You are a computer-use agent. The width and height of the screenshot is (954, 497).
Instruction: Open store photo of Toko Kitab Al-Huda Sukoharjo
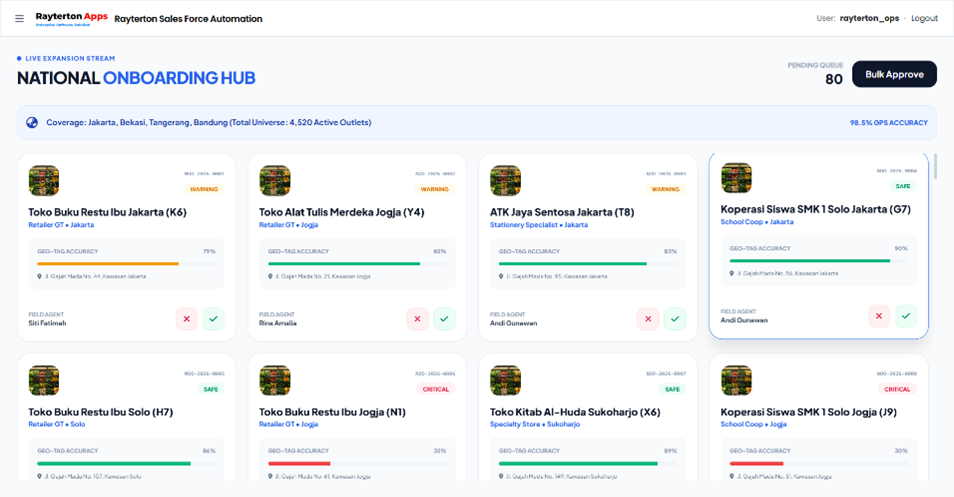pyautogui.click(x=506, y=380)
